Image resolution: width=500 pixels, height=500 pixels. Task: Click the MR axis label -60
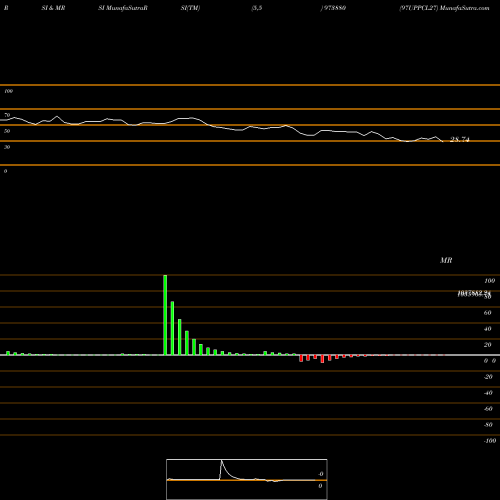[x=488, y=409]
